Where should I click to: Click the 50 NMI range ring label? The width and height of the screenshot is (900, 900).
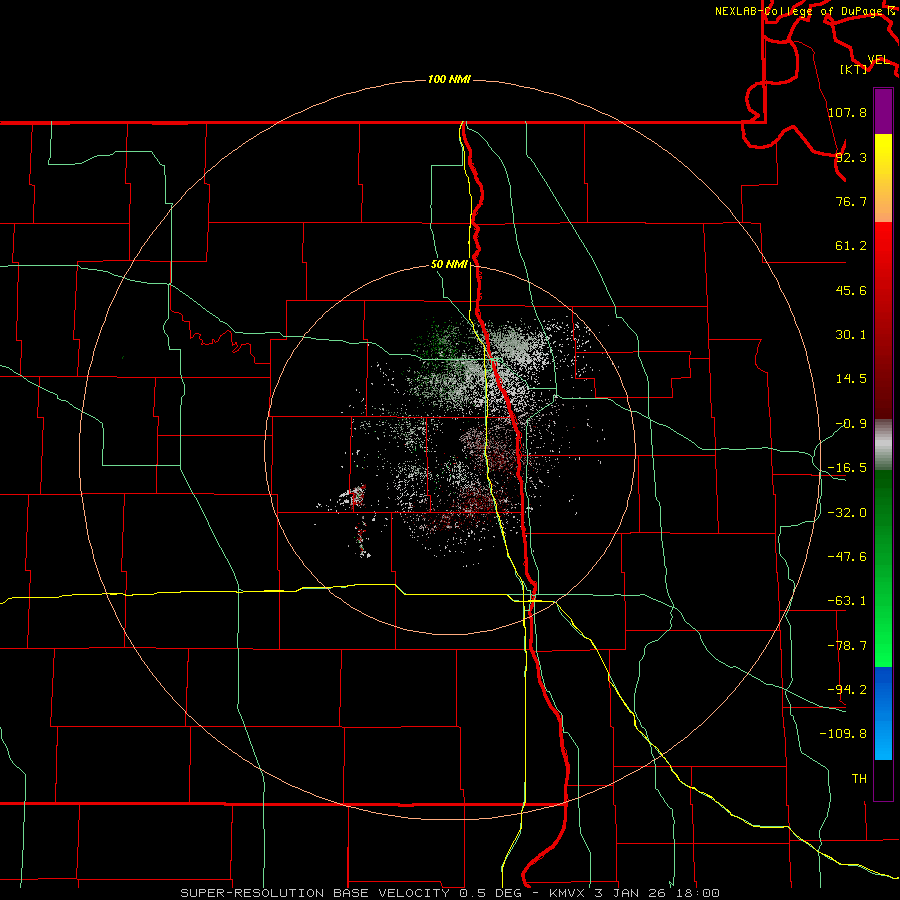point(449,265)
